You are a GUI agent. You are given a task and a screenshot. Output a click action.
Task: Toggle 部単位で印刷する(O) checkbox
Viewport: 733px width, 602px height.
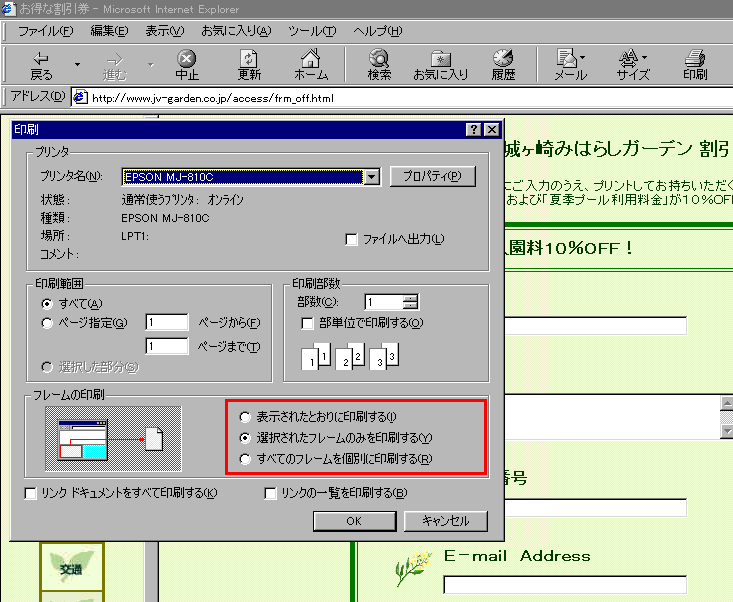tap(307, 323)
